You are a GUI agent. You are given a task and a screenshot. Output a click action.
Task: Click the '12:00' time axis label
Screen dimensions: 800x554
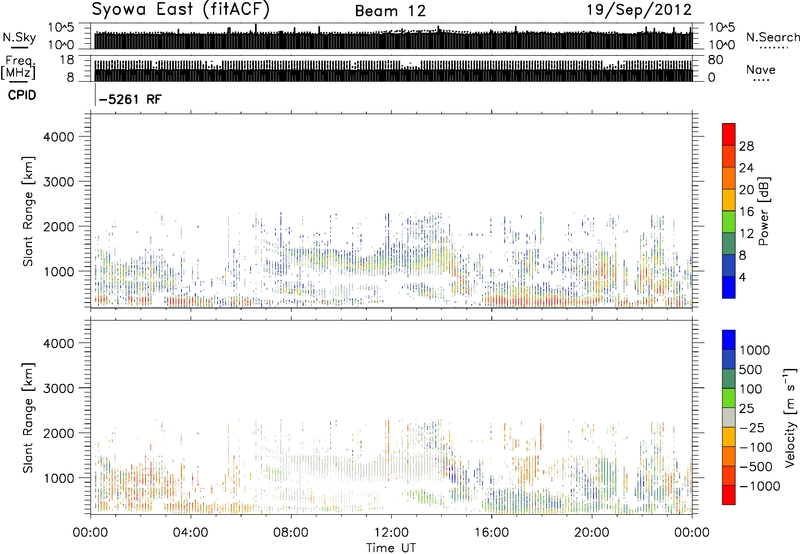point(391,532)
